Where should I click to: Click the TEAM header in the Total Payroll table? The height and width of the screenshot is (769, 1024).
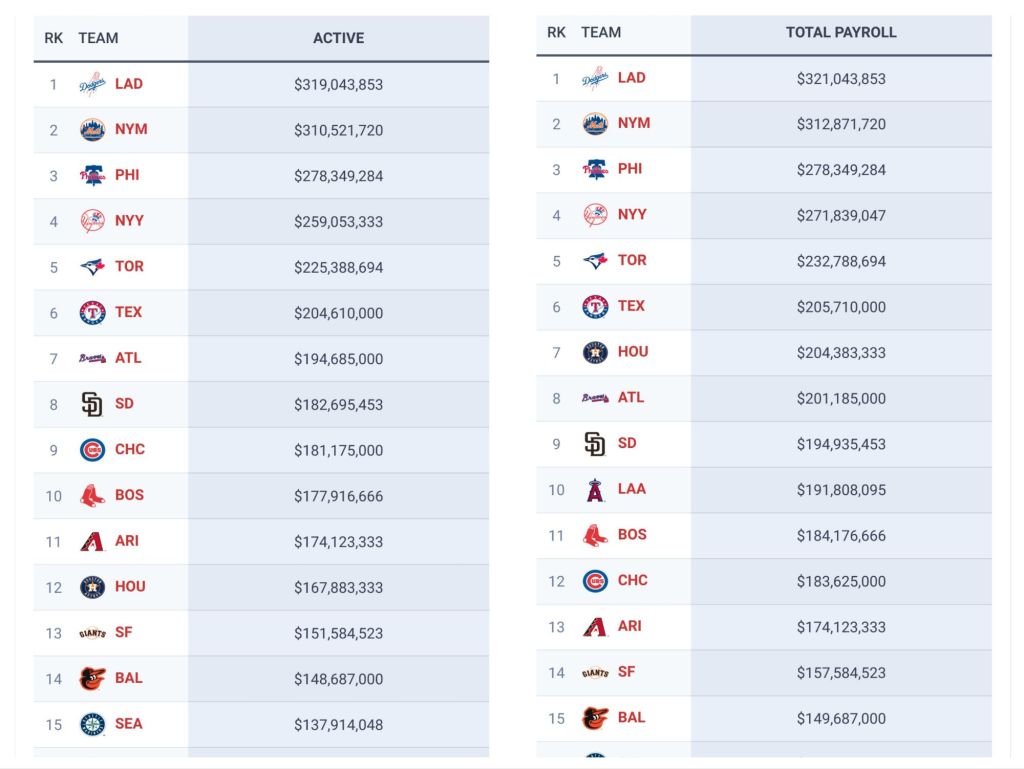coord(601,32)
